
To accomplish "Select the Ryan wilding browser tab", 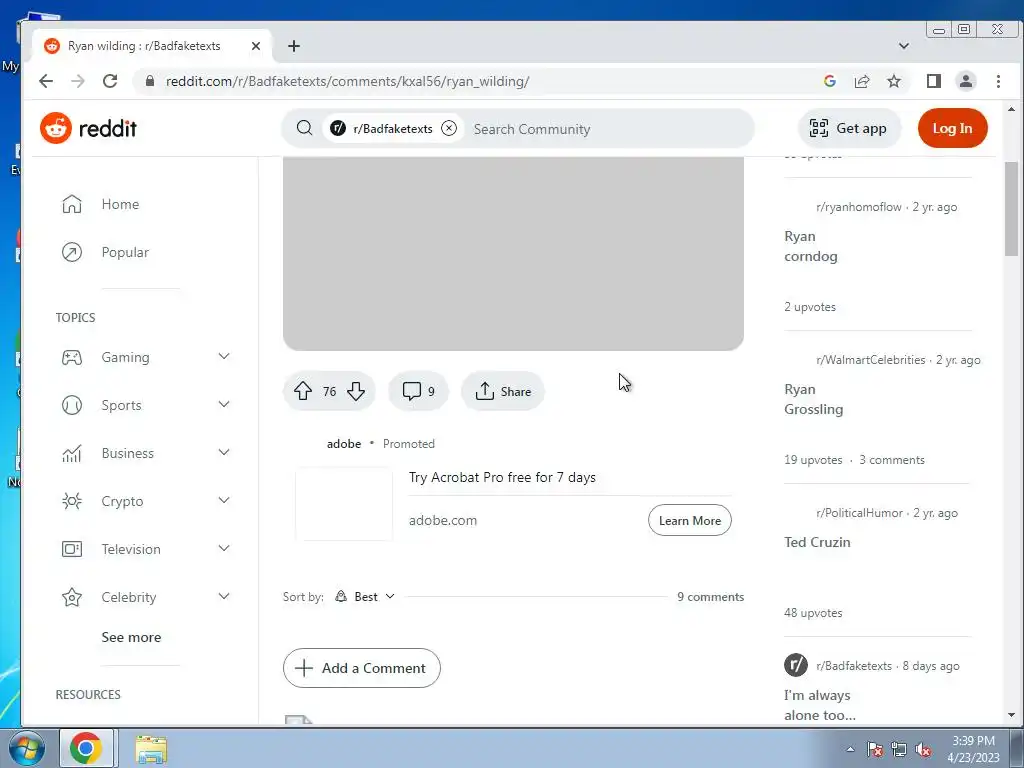I will [x=152, y=46].
